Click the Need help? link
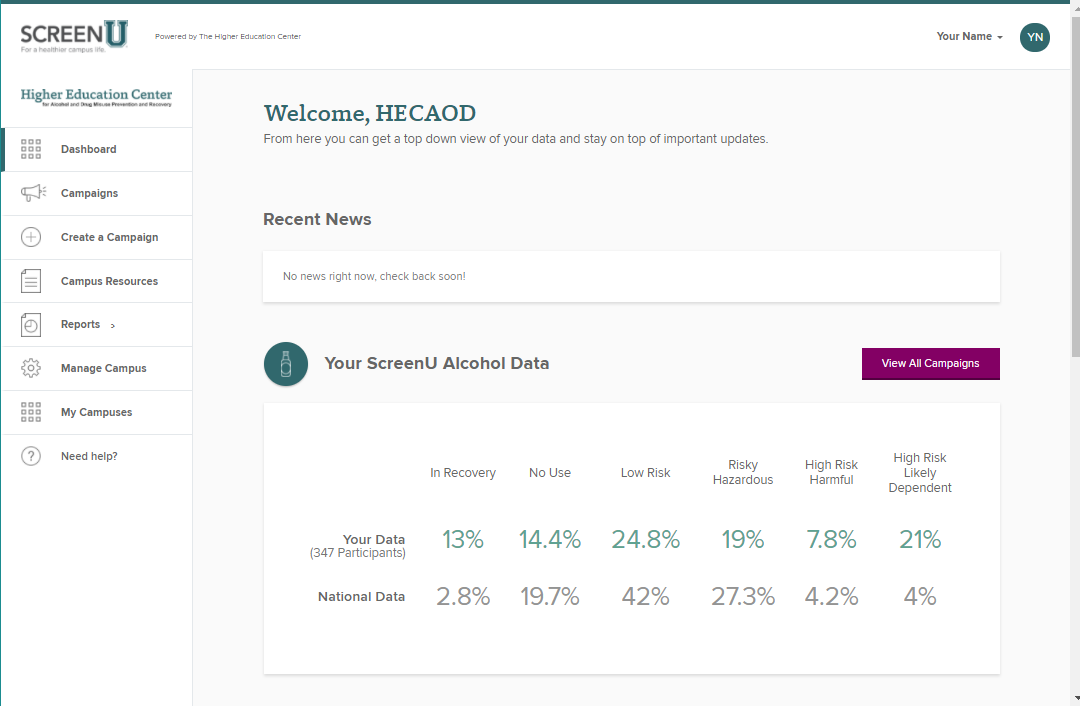Screen dimensions: 1080x706 (x=89, y=456)
